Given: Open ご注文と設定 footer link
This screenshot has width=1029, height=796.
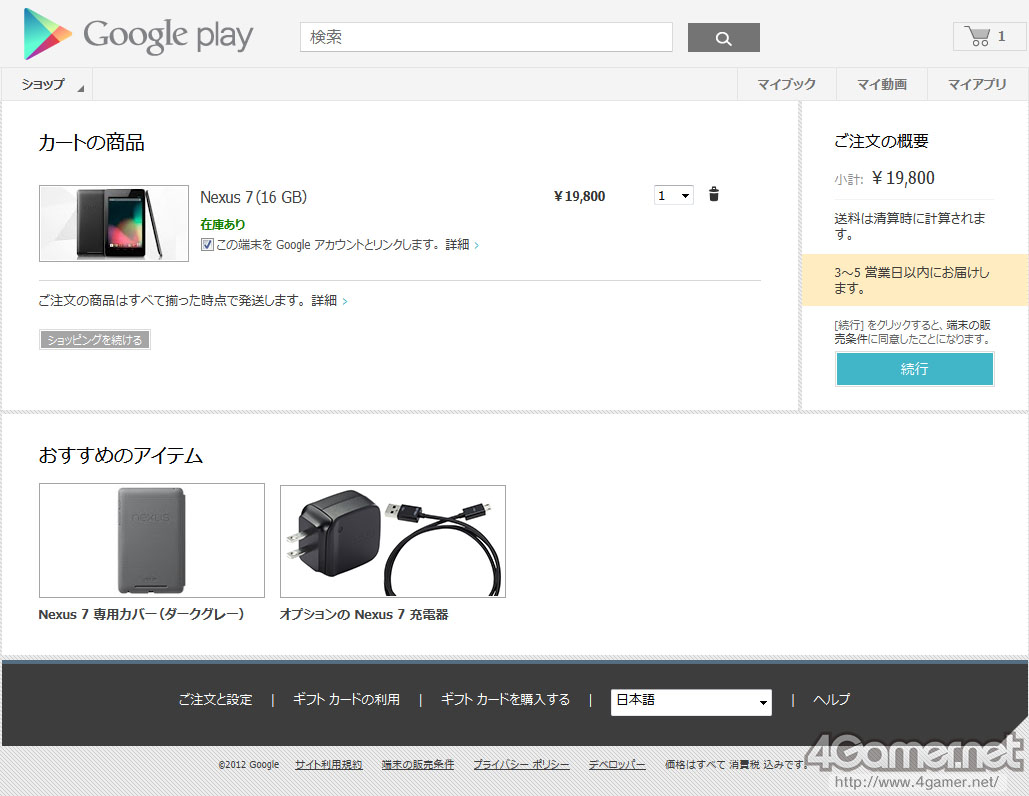Looking at the screenshot, I should (215, 700).
